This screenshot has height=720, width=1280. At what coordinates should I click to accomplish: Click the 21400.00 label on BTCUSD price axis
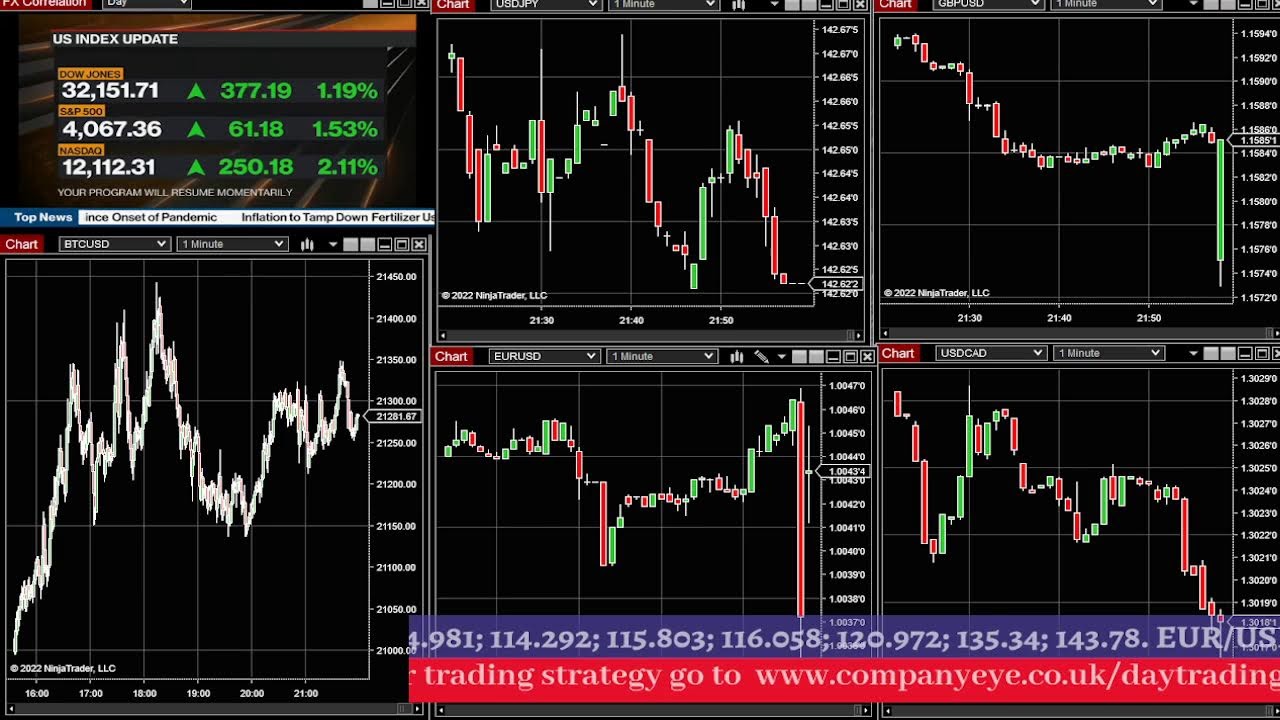396,319
